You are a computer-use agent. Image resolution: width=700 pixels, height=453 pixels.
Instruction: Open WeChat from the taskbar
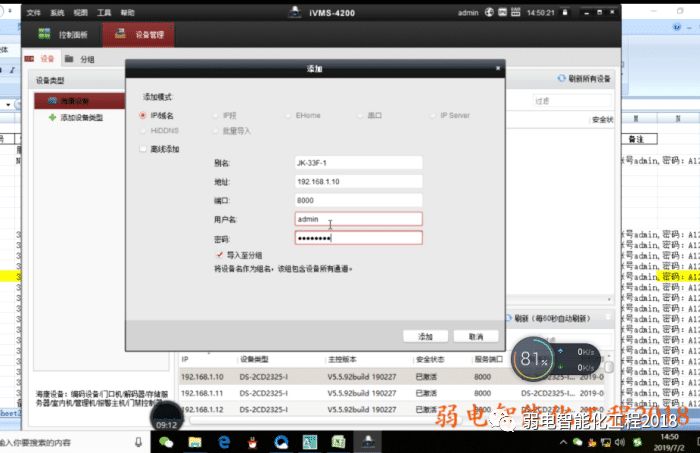167,442
